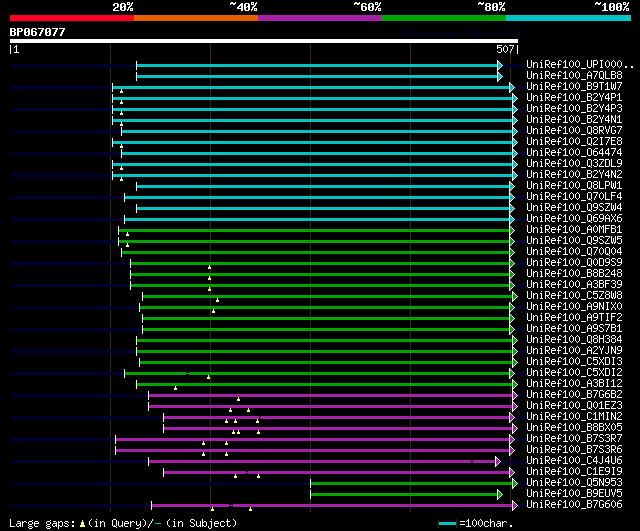The width and height of the screenshot is (640, 531).
Task: Click the cyan alignment bar for A7QLB8
Action: [x=318, y=76]
